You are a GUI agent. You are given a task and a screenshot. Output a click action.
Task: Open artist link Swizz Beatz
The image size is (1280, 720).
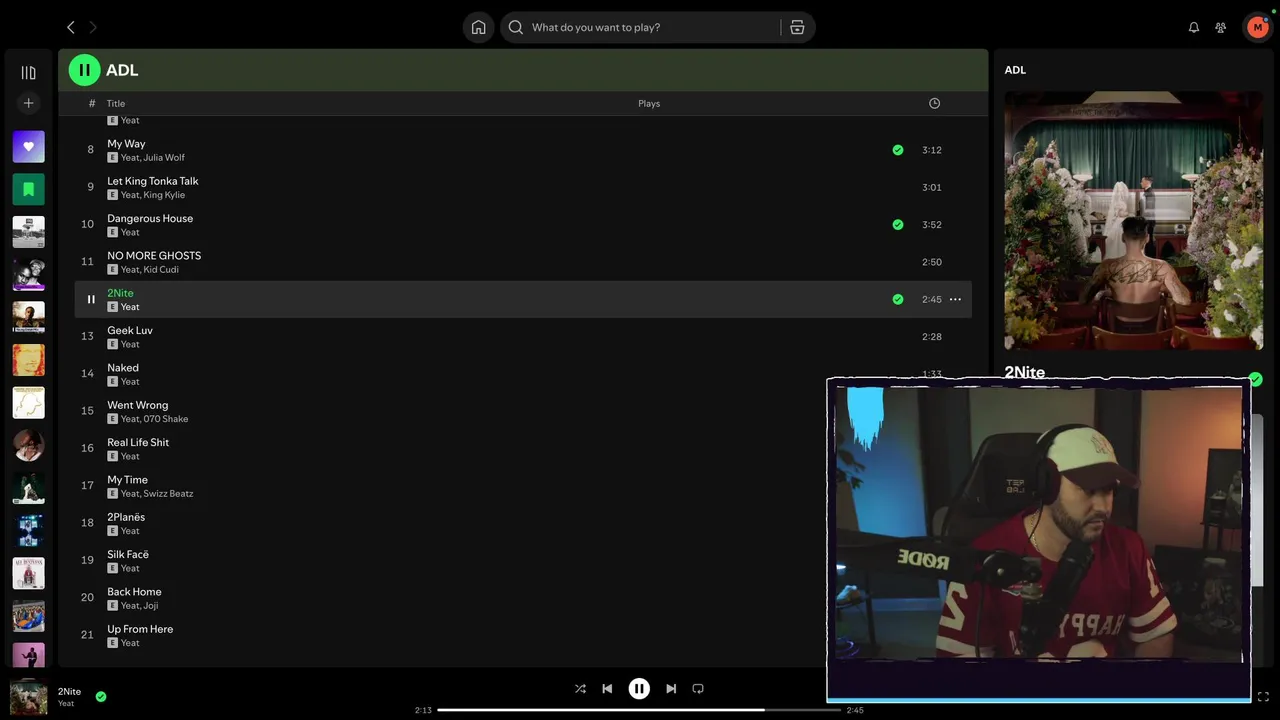169,494
